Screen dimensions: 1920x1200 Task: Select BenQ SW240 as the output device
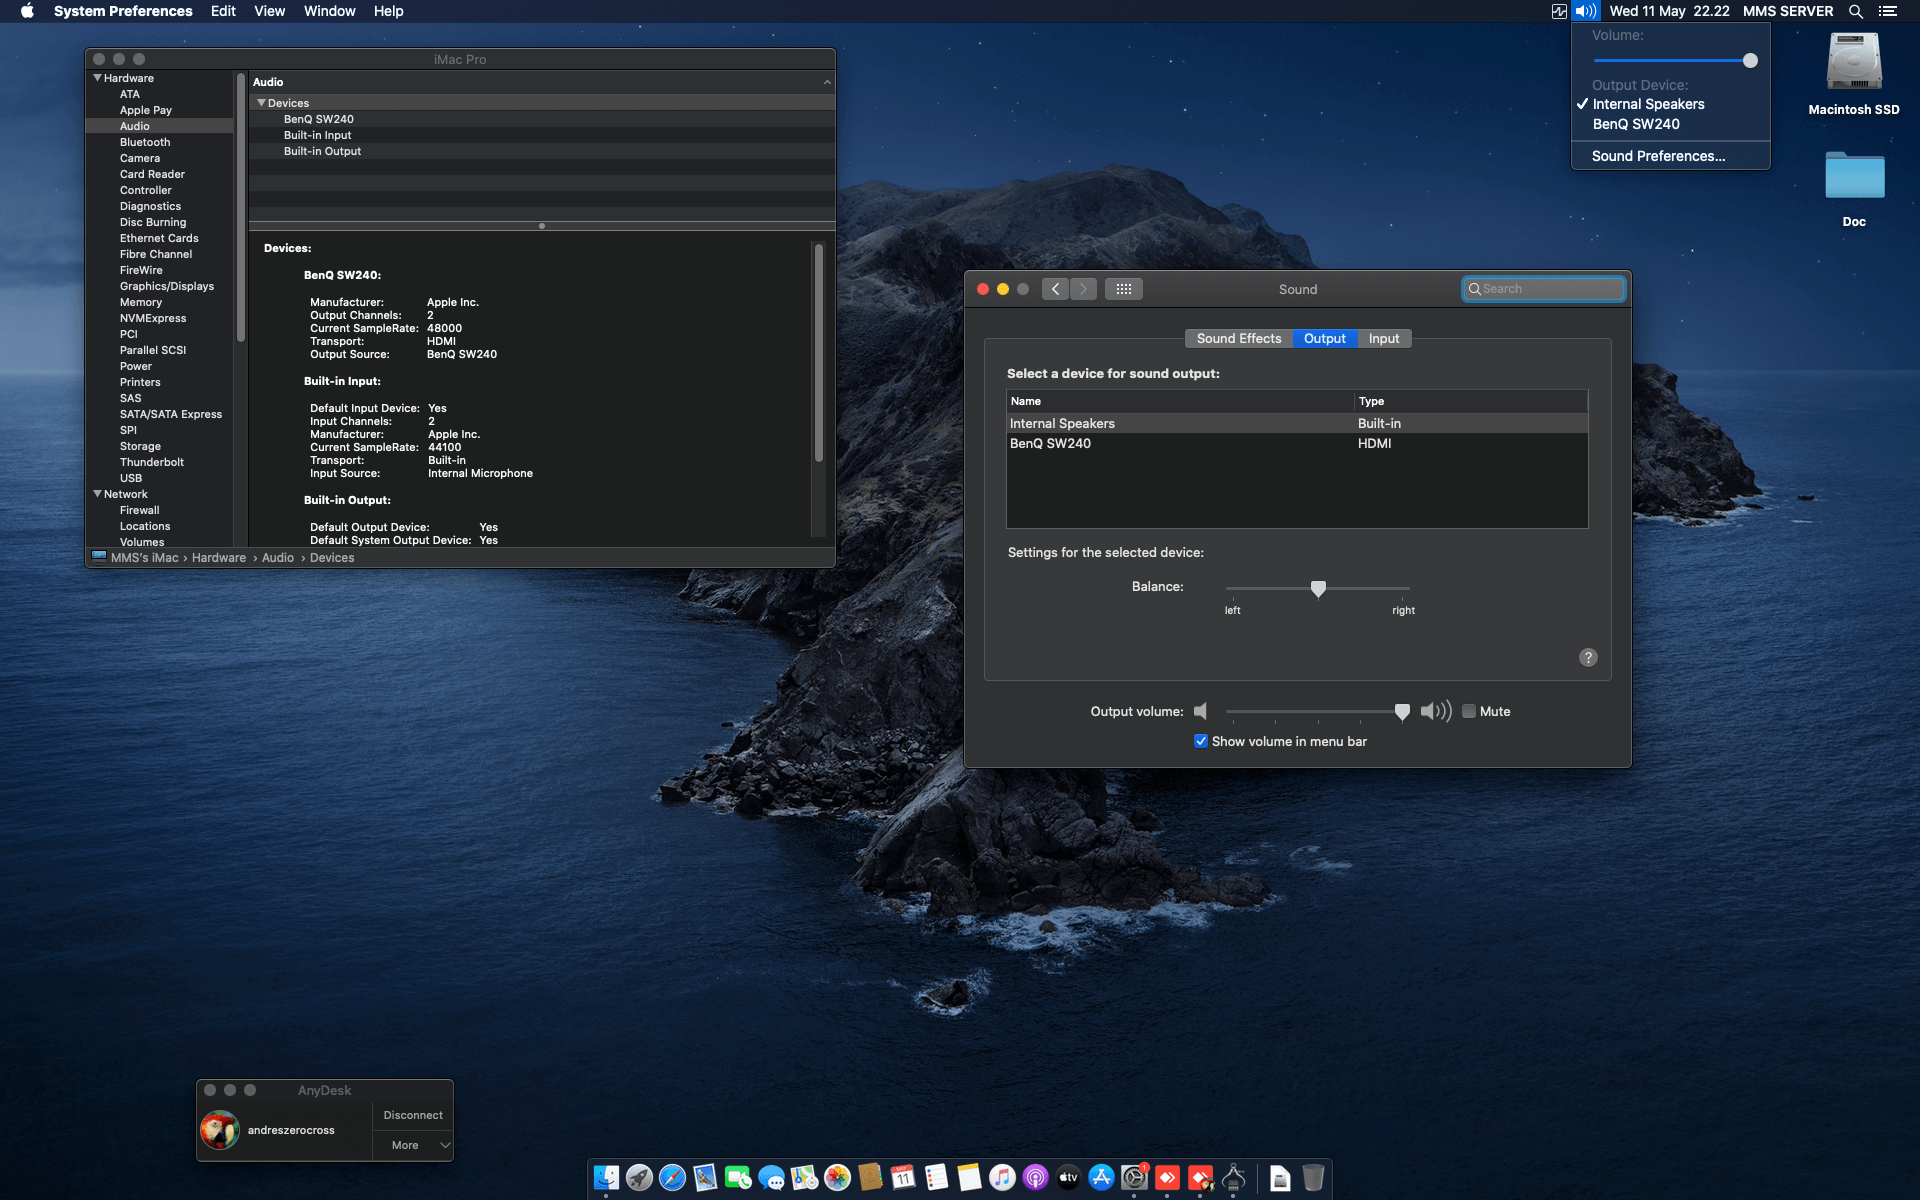(x=1050, y=443)
